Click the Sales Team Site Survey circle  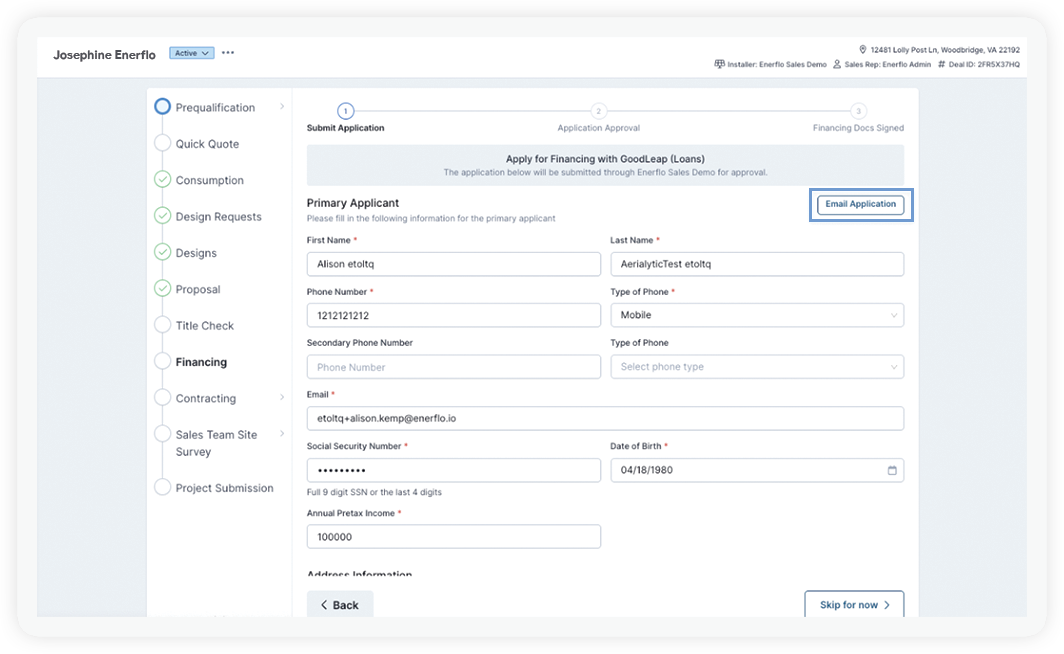162,434
